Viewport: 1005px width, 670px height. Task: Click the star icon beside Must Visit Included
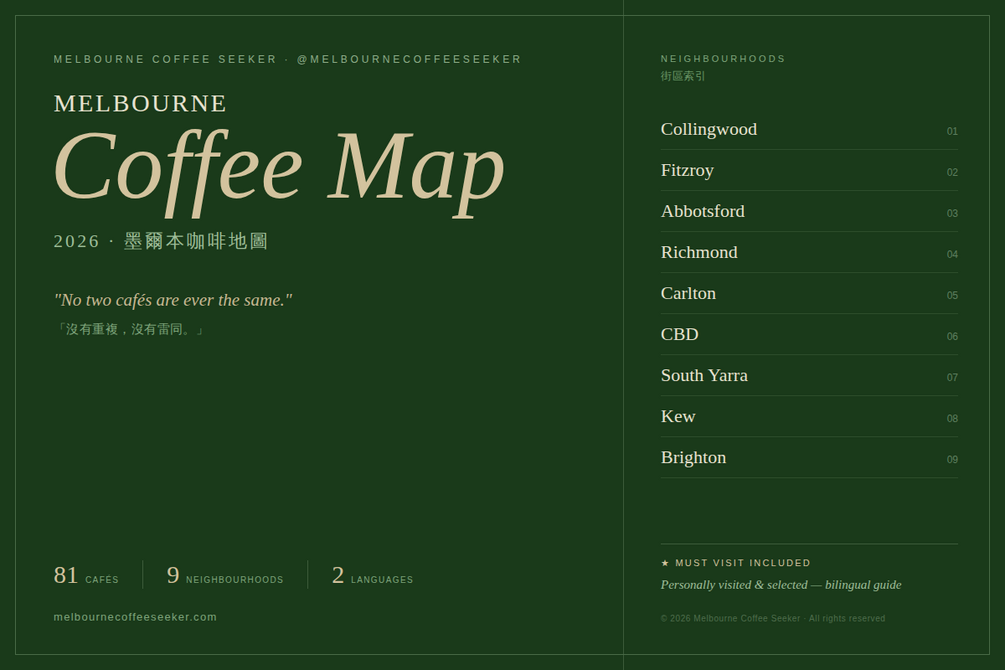[665, 563]
